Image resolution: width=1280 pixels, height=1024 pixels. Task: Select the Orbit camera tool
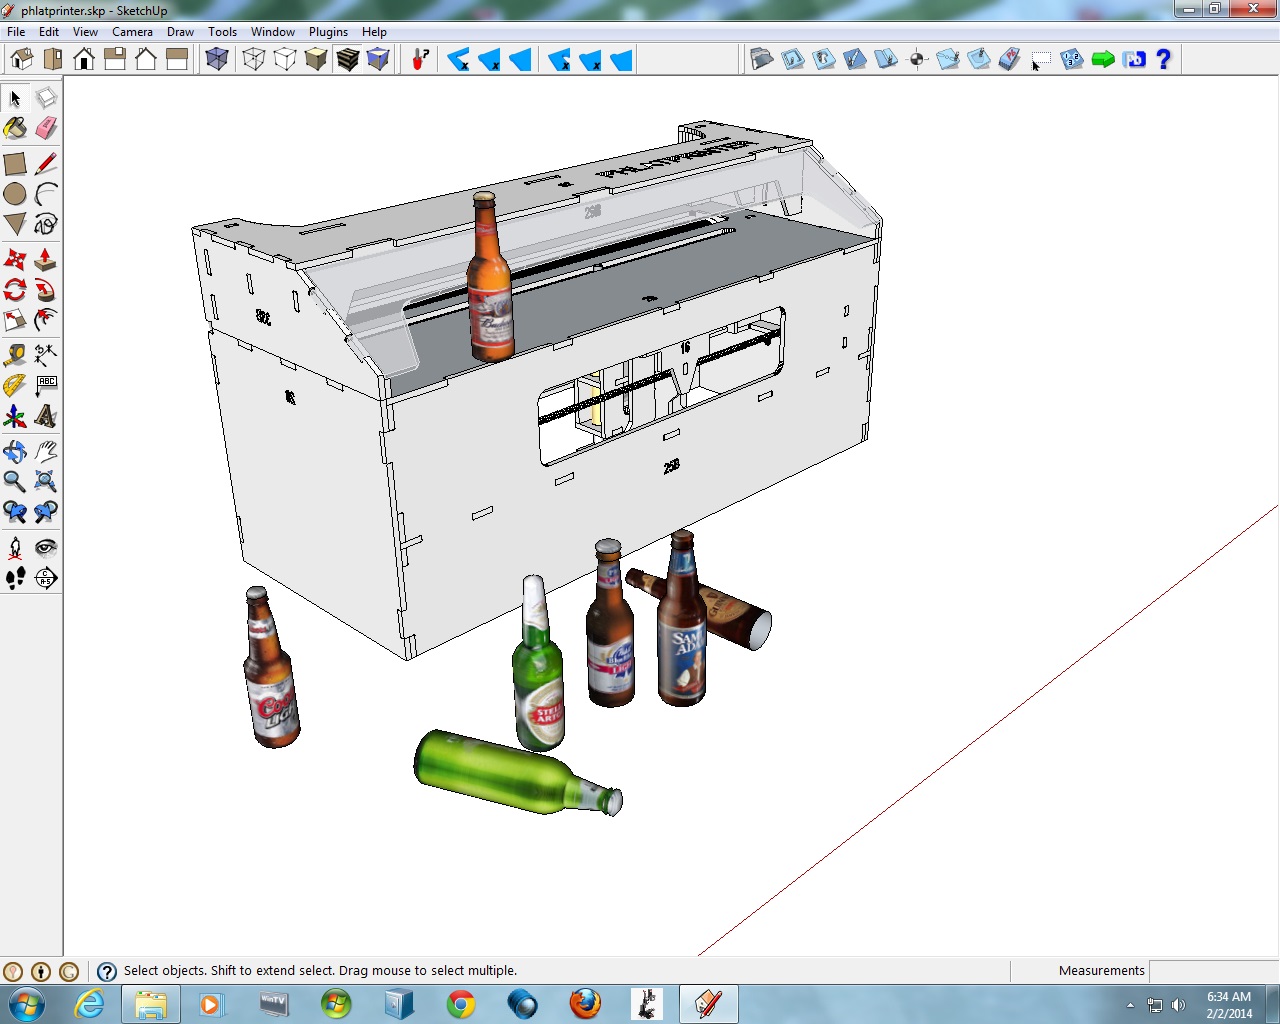(x=15, y=452)
